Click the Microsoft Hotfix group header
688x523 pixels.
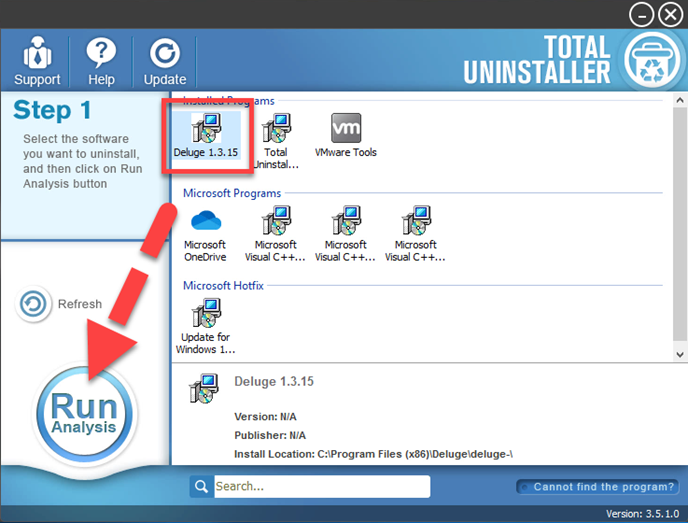[x=223, y=286]
